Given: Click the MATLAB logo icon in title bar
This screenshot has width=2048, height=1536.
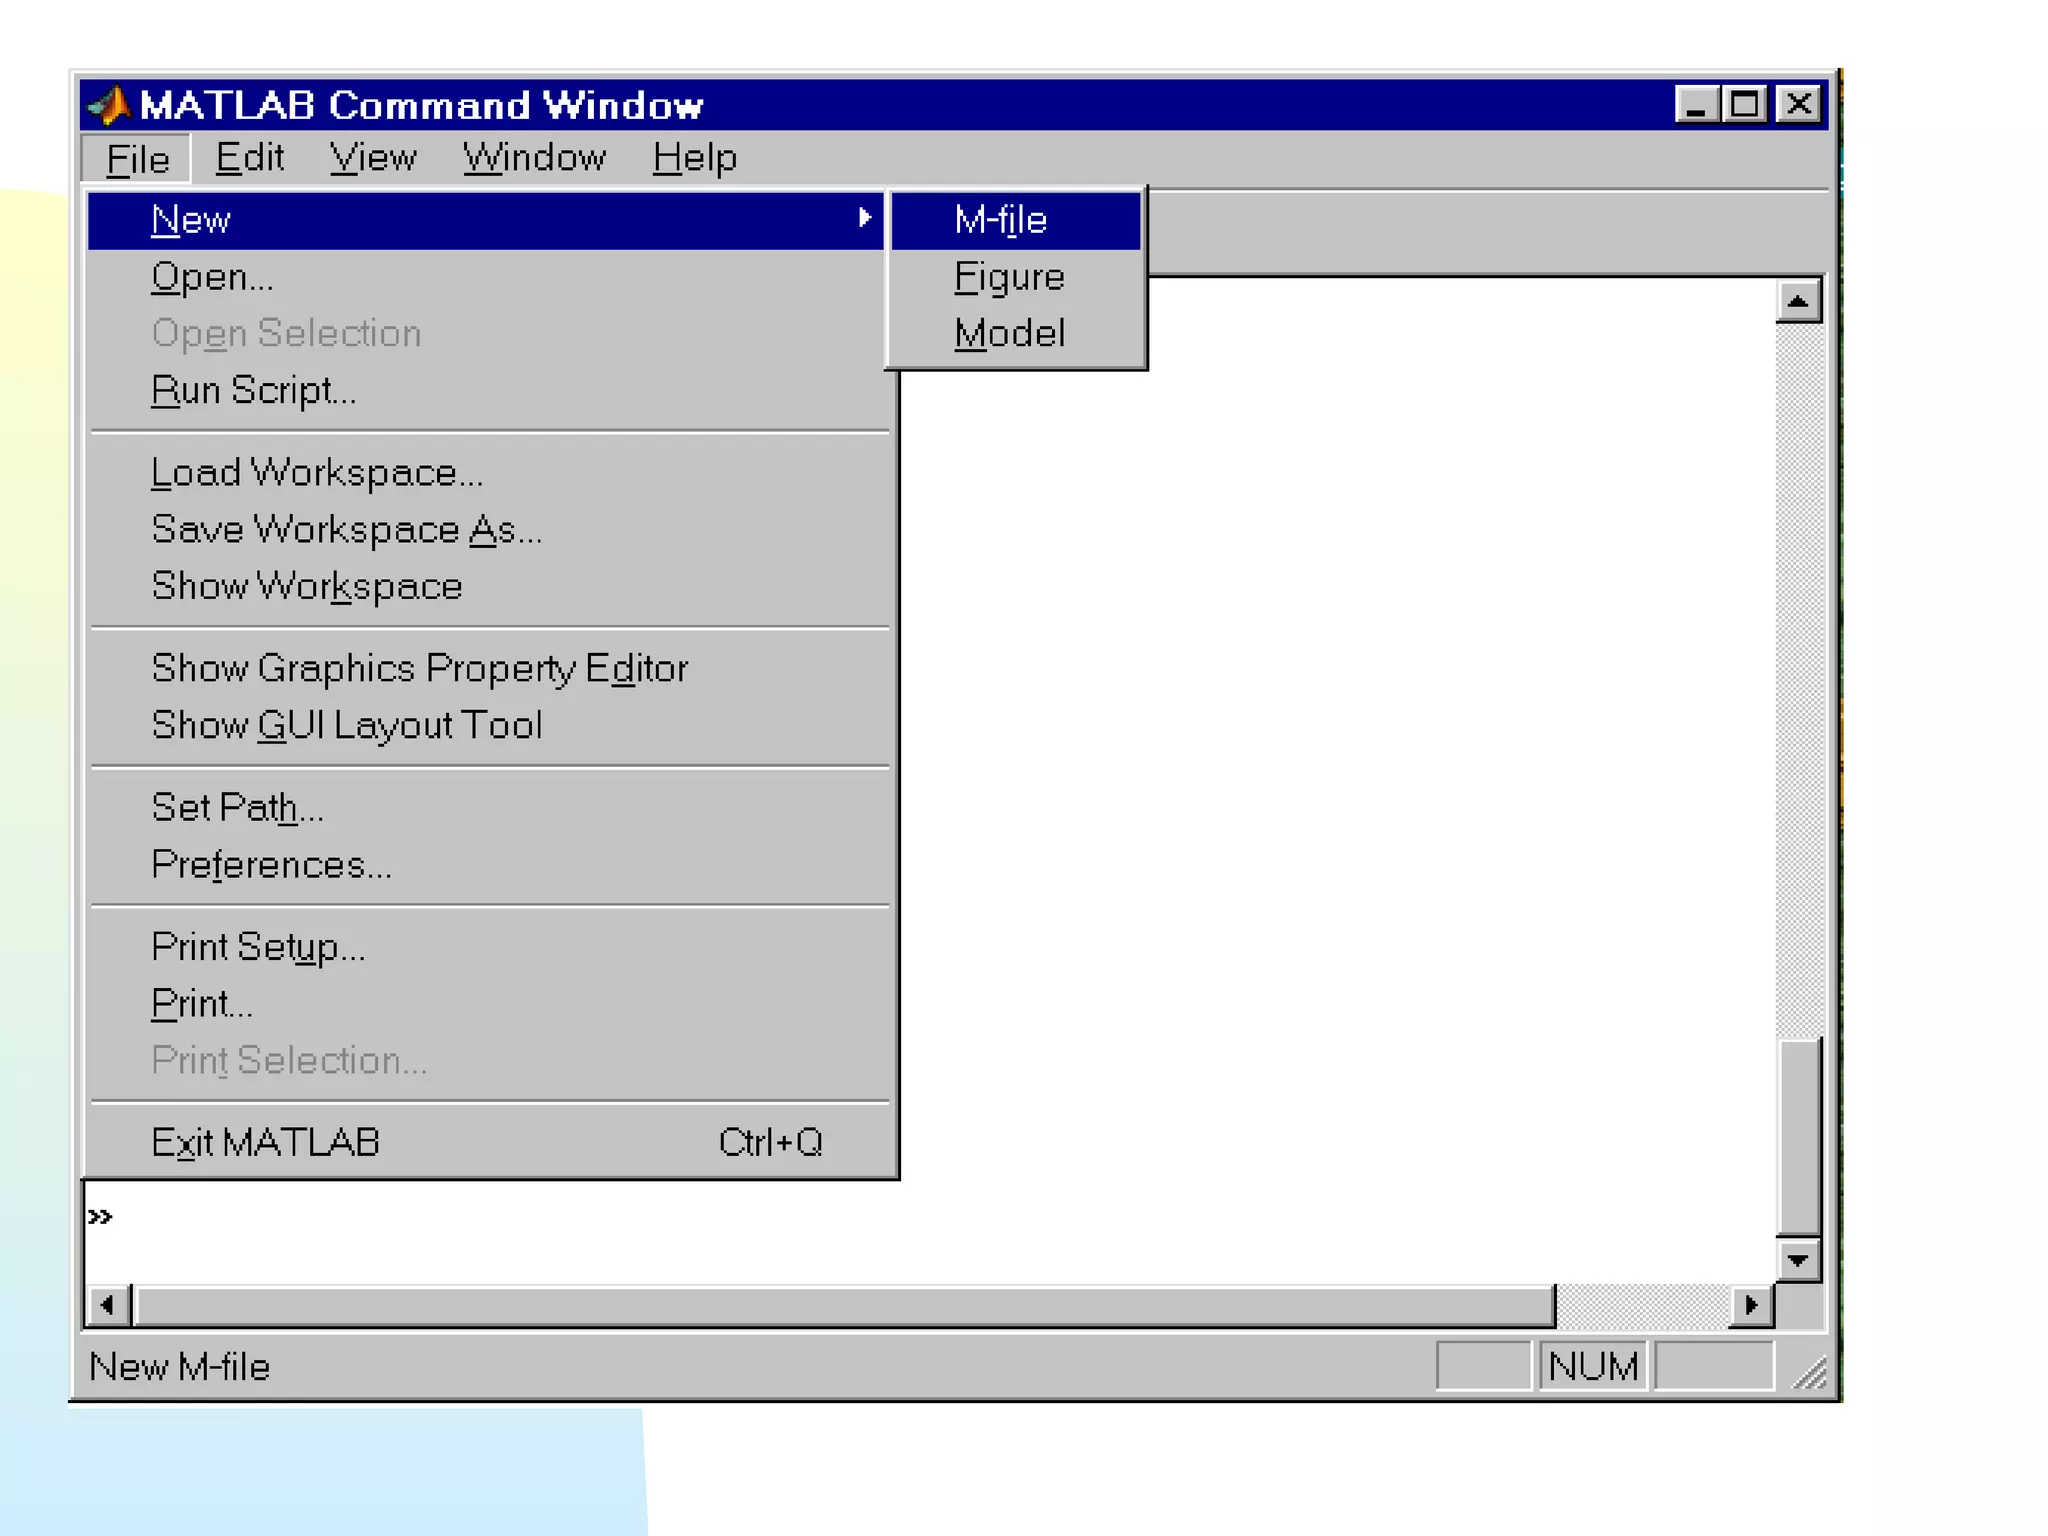Looking at the screenshot, I should tap(108, 105).
